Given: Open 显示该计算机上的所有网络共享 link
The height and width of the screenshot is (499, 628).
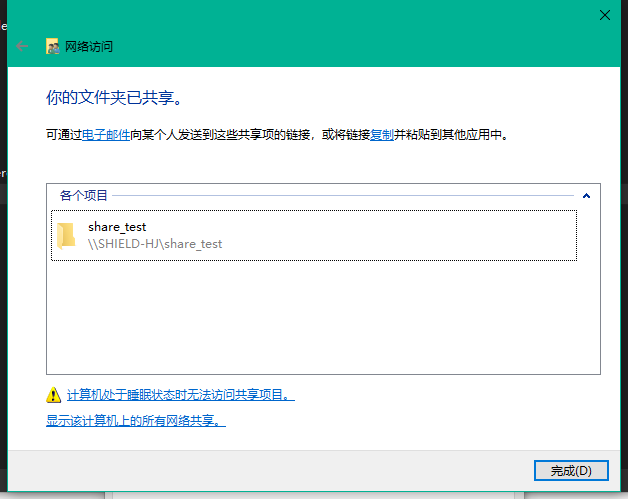Looking at the screenshot, I should 136,421.
